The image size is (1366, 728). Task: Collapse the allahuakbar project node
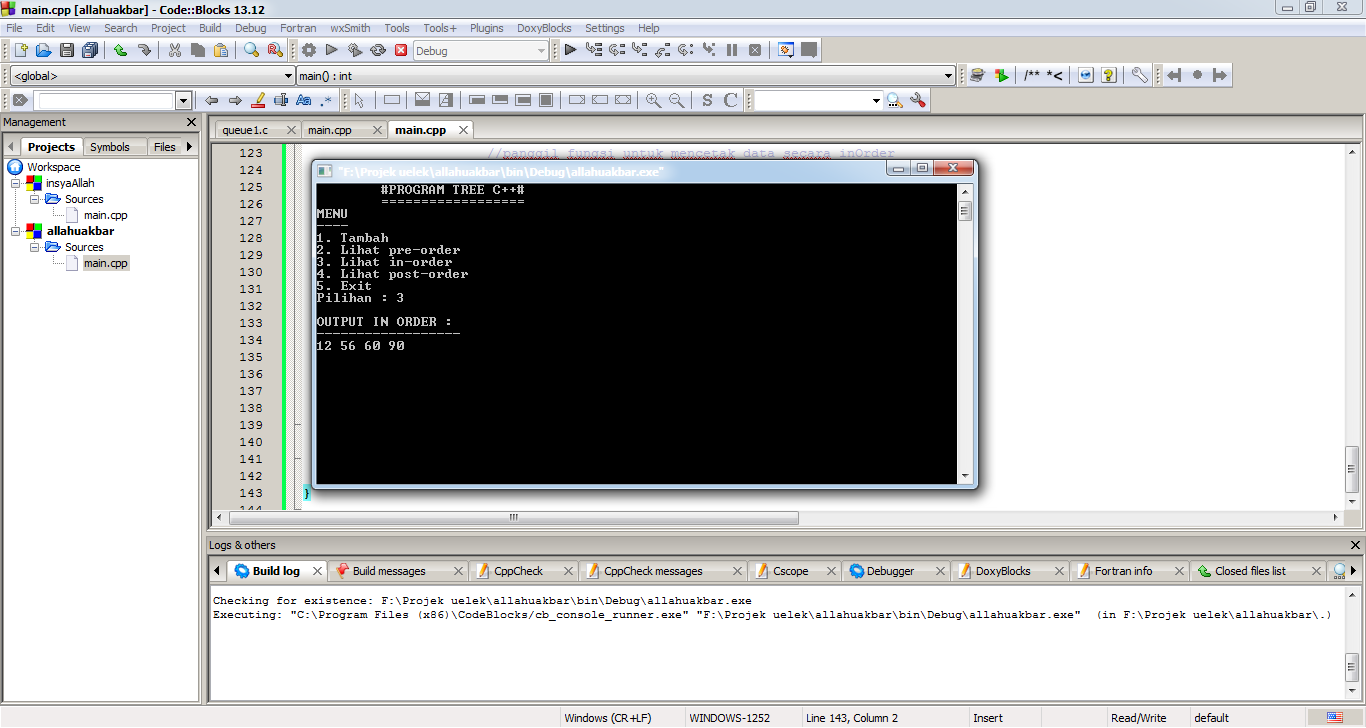tap(16, 231)
